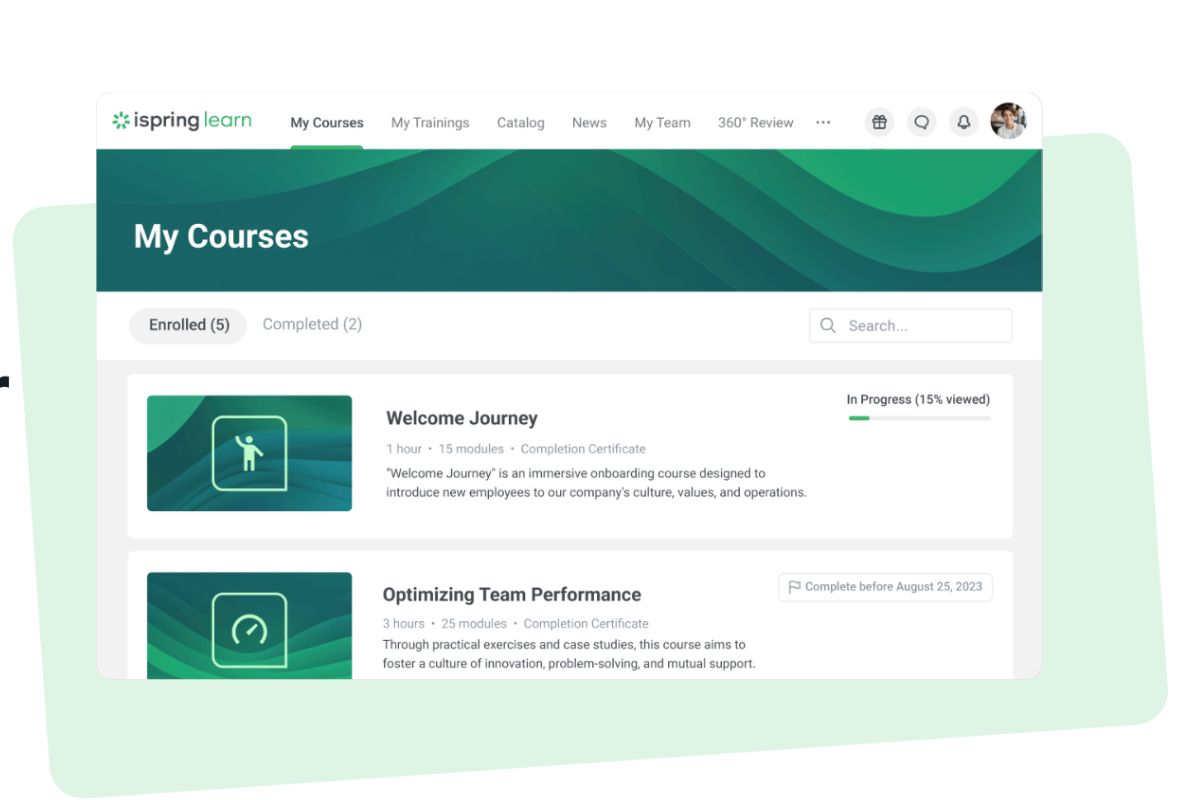Click the My Courses banner heading
This screenshot has width=1200, height=800.
click(221, 236)
